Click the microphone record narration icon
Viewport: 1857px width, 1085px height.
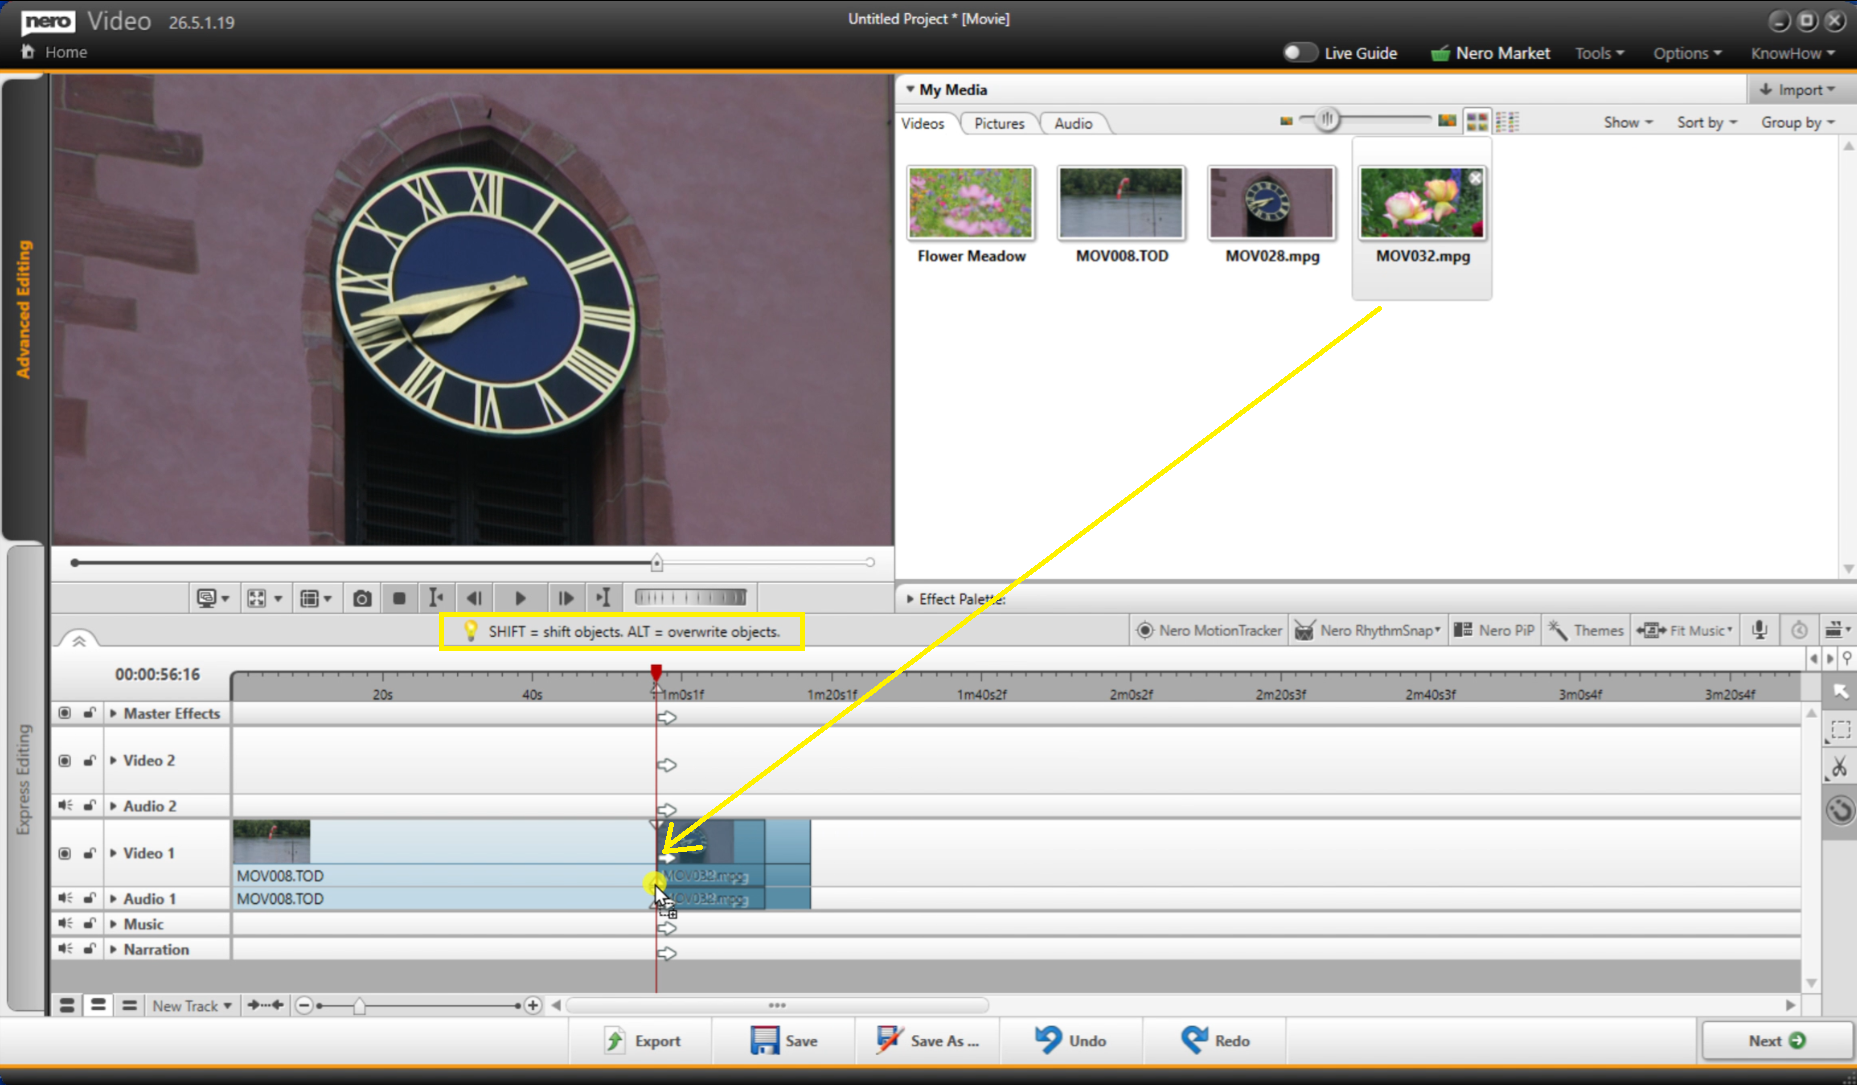(1760, 630)
